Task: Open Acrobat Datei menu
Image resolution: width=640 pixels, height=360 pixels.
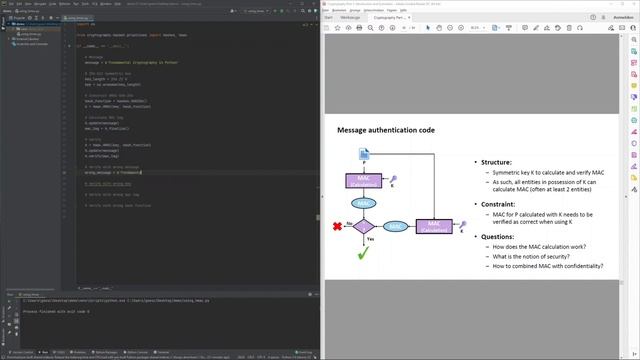Action: click(x=325, y=10)
